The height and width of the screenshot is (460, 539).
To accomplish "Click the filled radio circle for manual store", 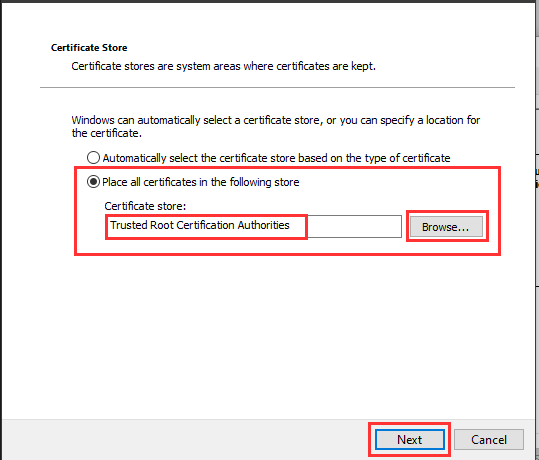I will coord(93,182).
